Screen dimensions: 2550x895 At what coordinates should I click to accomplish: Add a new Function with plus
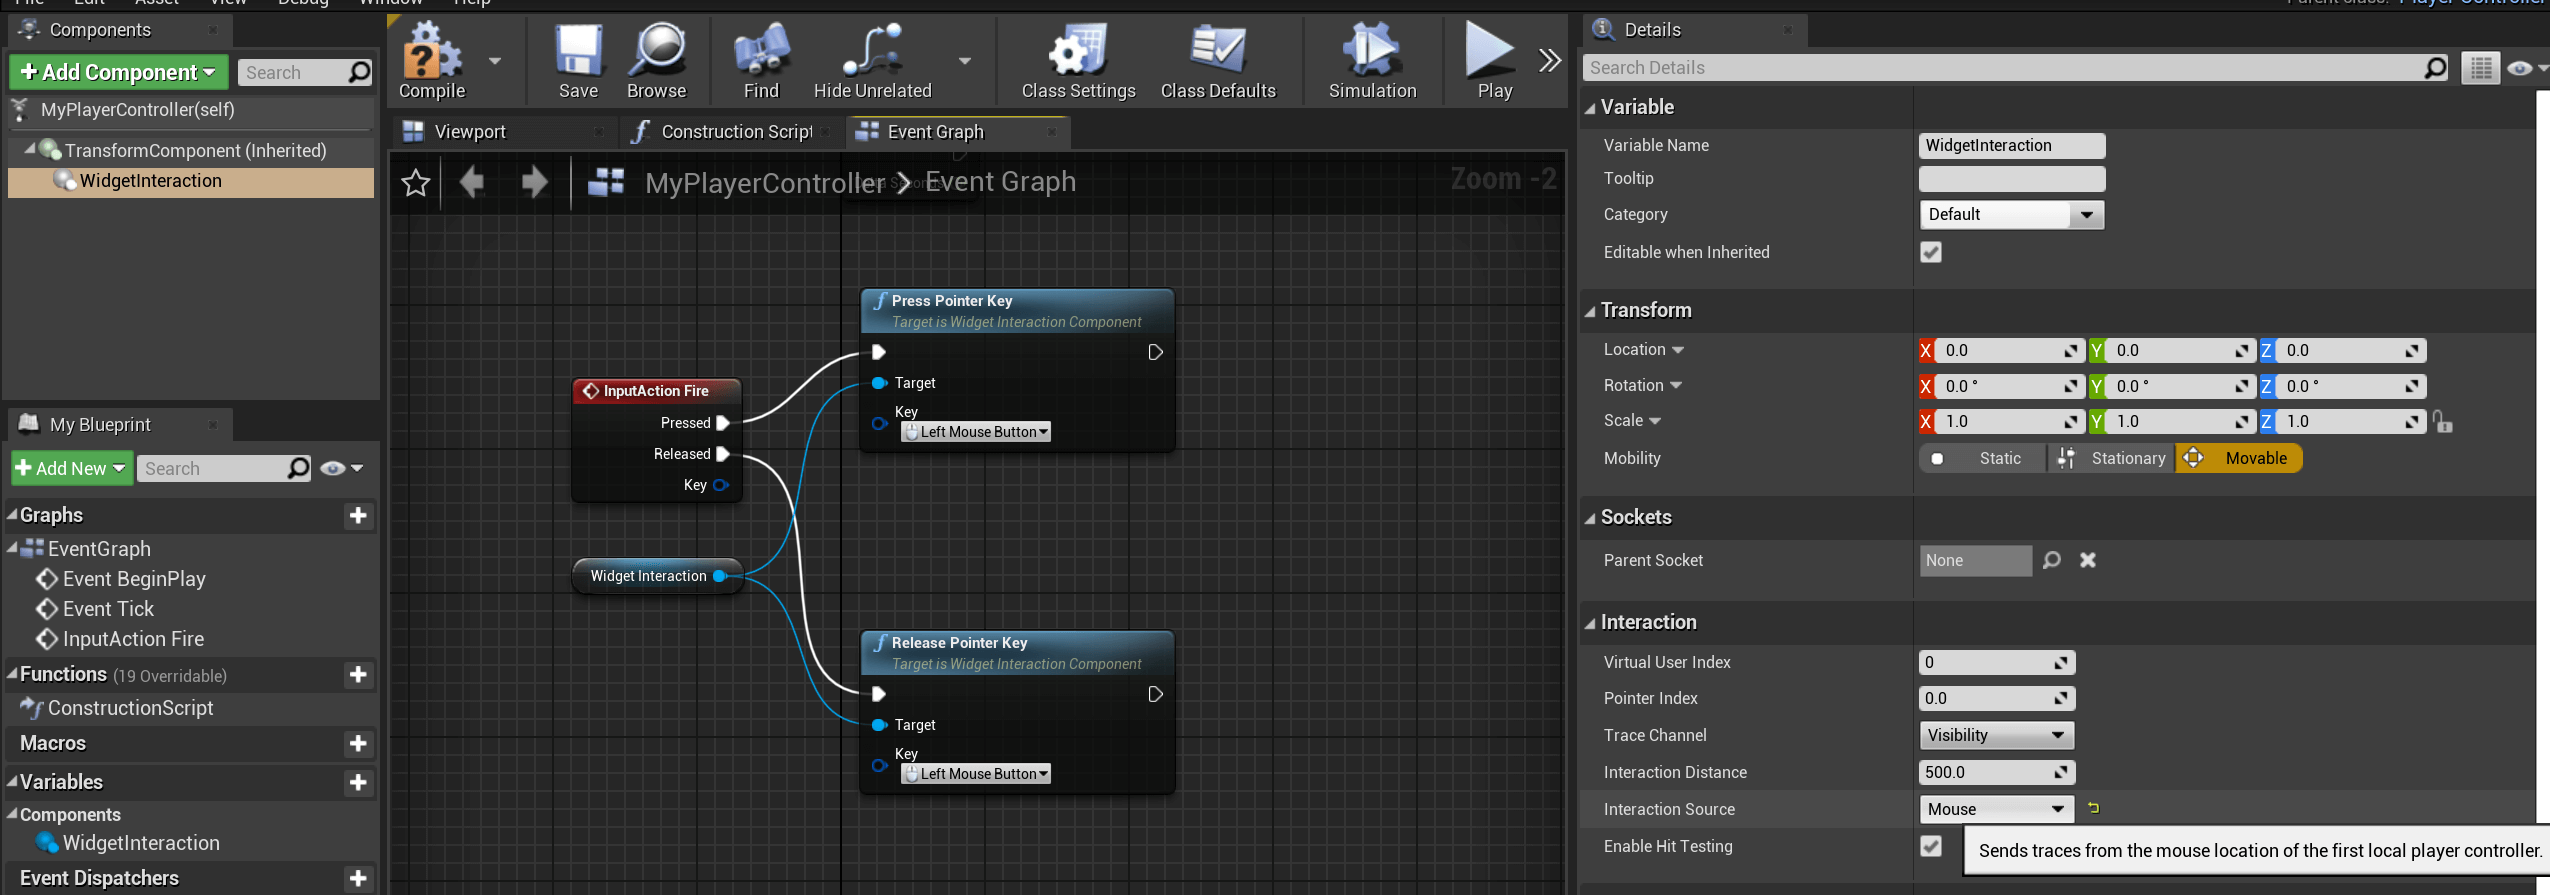(x=358, y=675)
